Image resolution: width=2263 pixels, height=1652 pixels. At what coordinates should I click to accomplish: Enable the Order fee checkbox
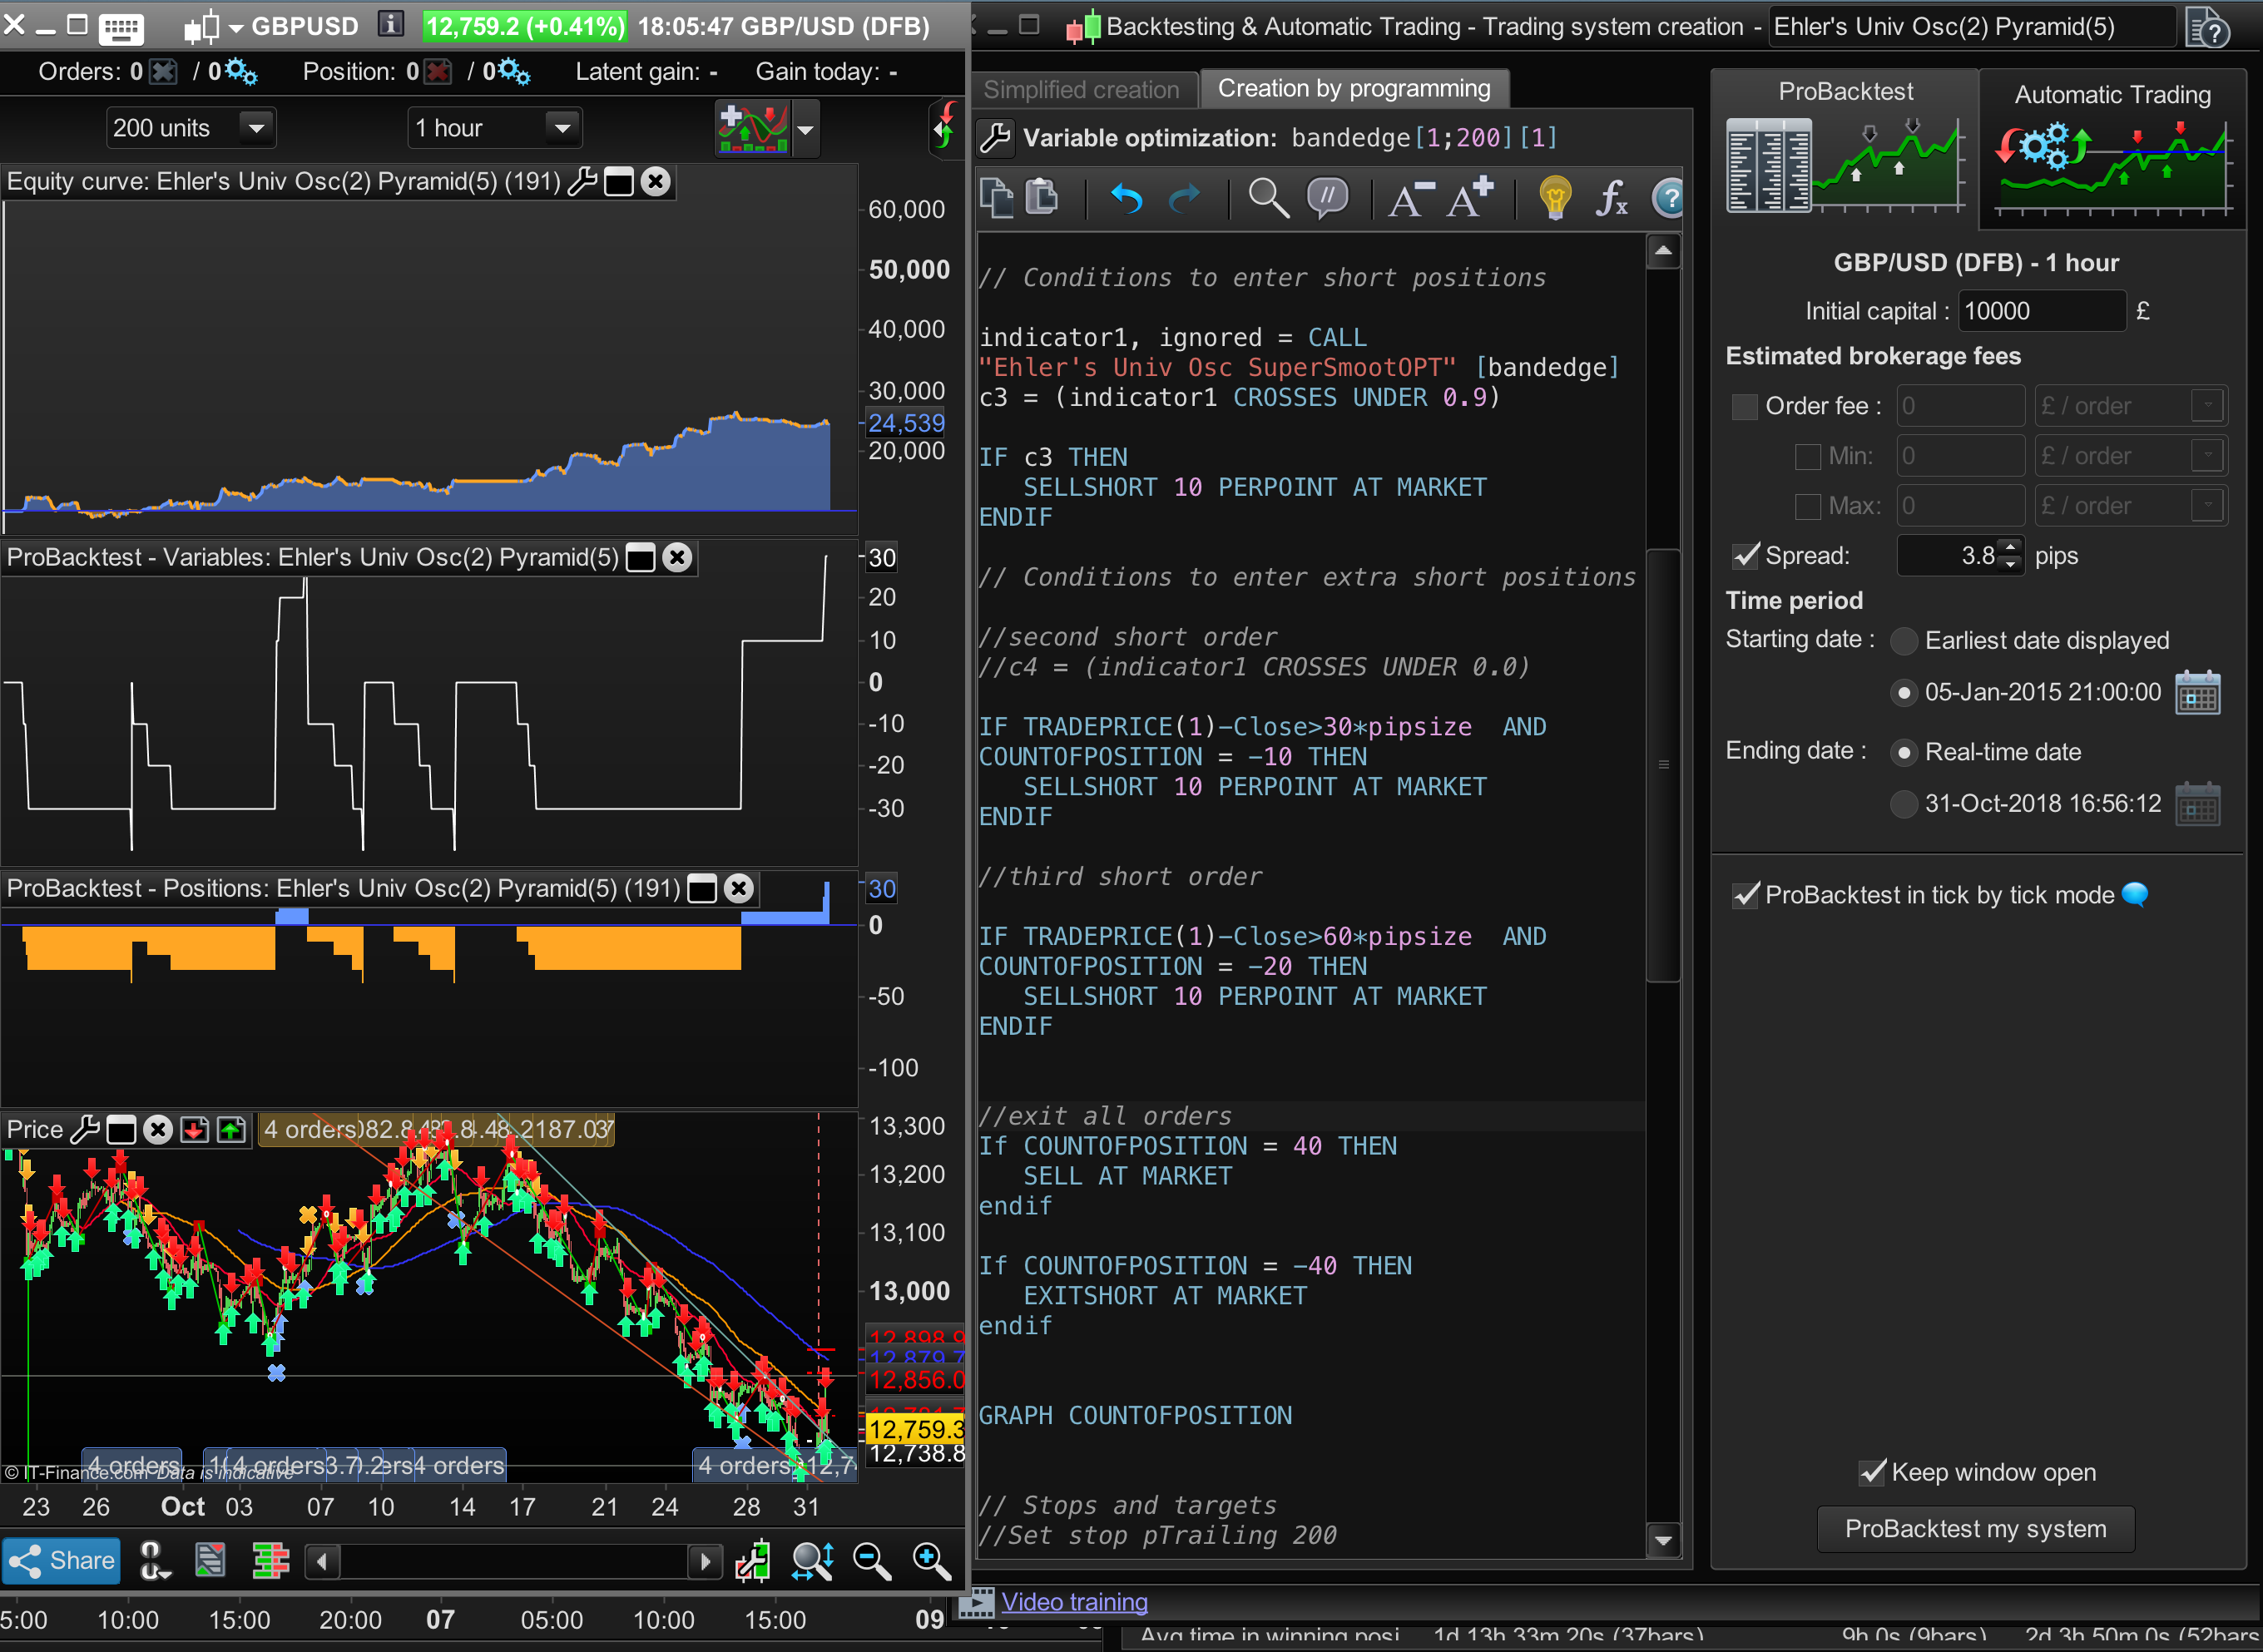pyautogui.click(x=1744, y=407)
